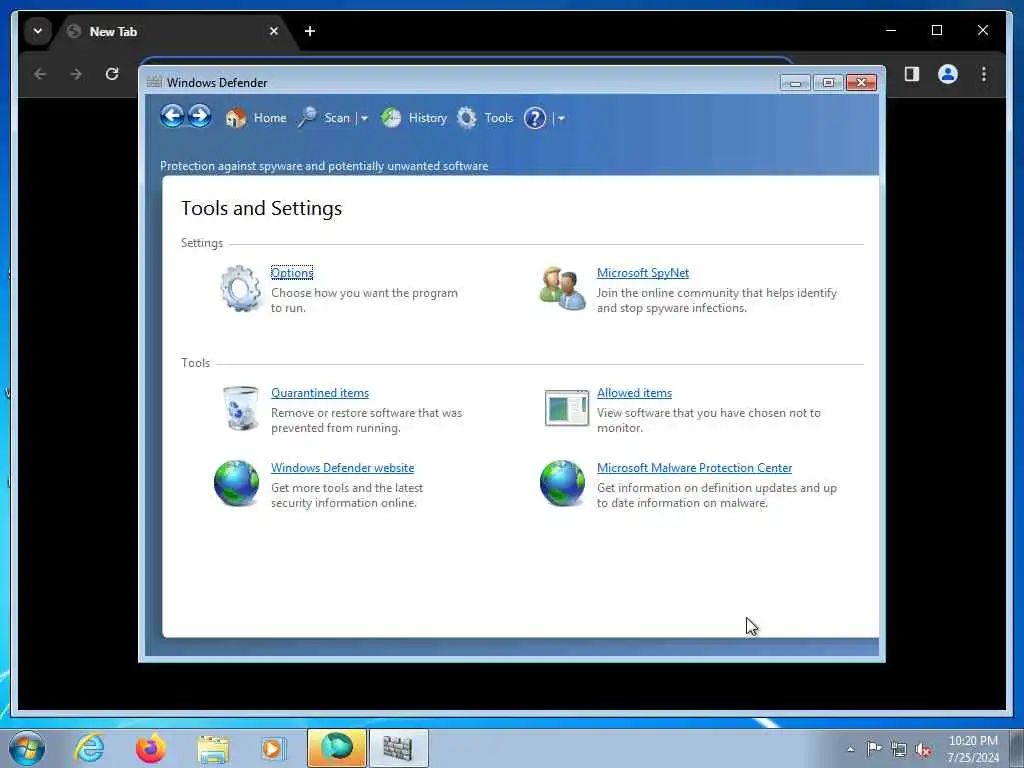The height and width of the screenshot is (768, 1024).
Task: Open the taskbar clock showing 10:20 PM
Action: (x=973, y=749)
